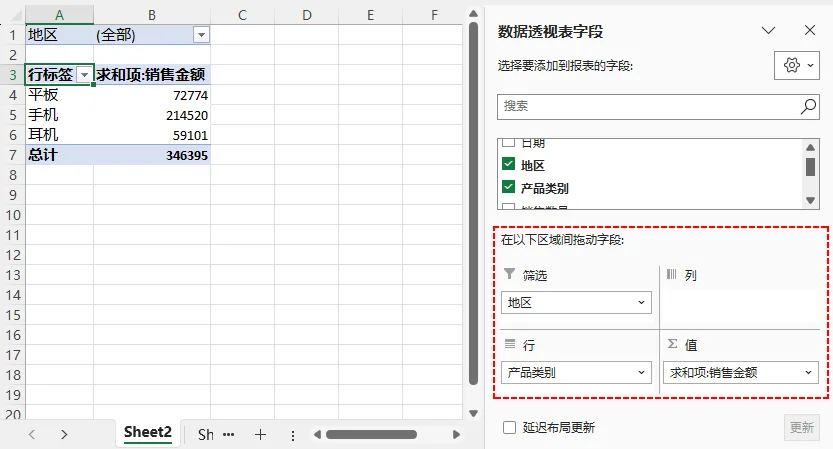This screenshot has height=449, width=833.
Task: Open the 行标签 filter dropdown
Action: click(x=84, y=75)
